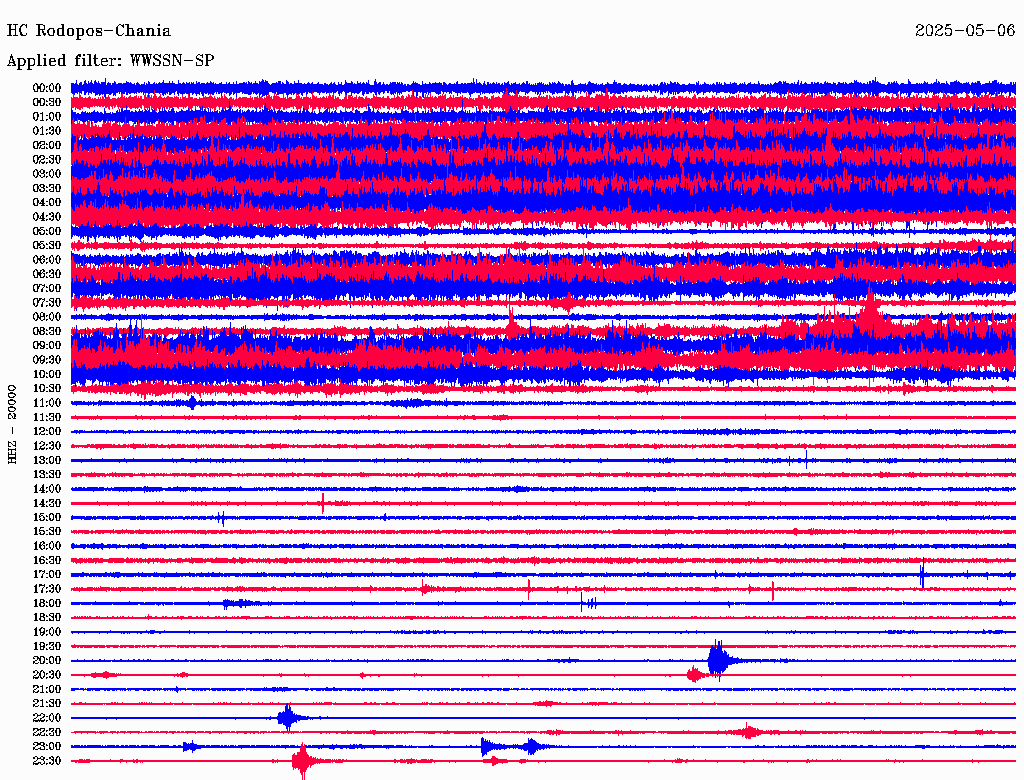Select the 21:30 time label
The height and width of the screenshot is (780, 1024).
pyautogui.click(x=47, y=704)
